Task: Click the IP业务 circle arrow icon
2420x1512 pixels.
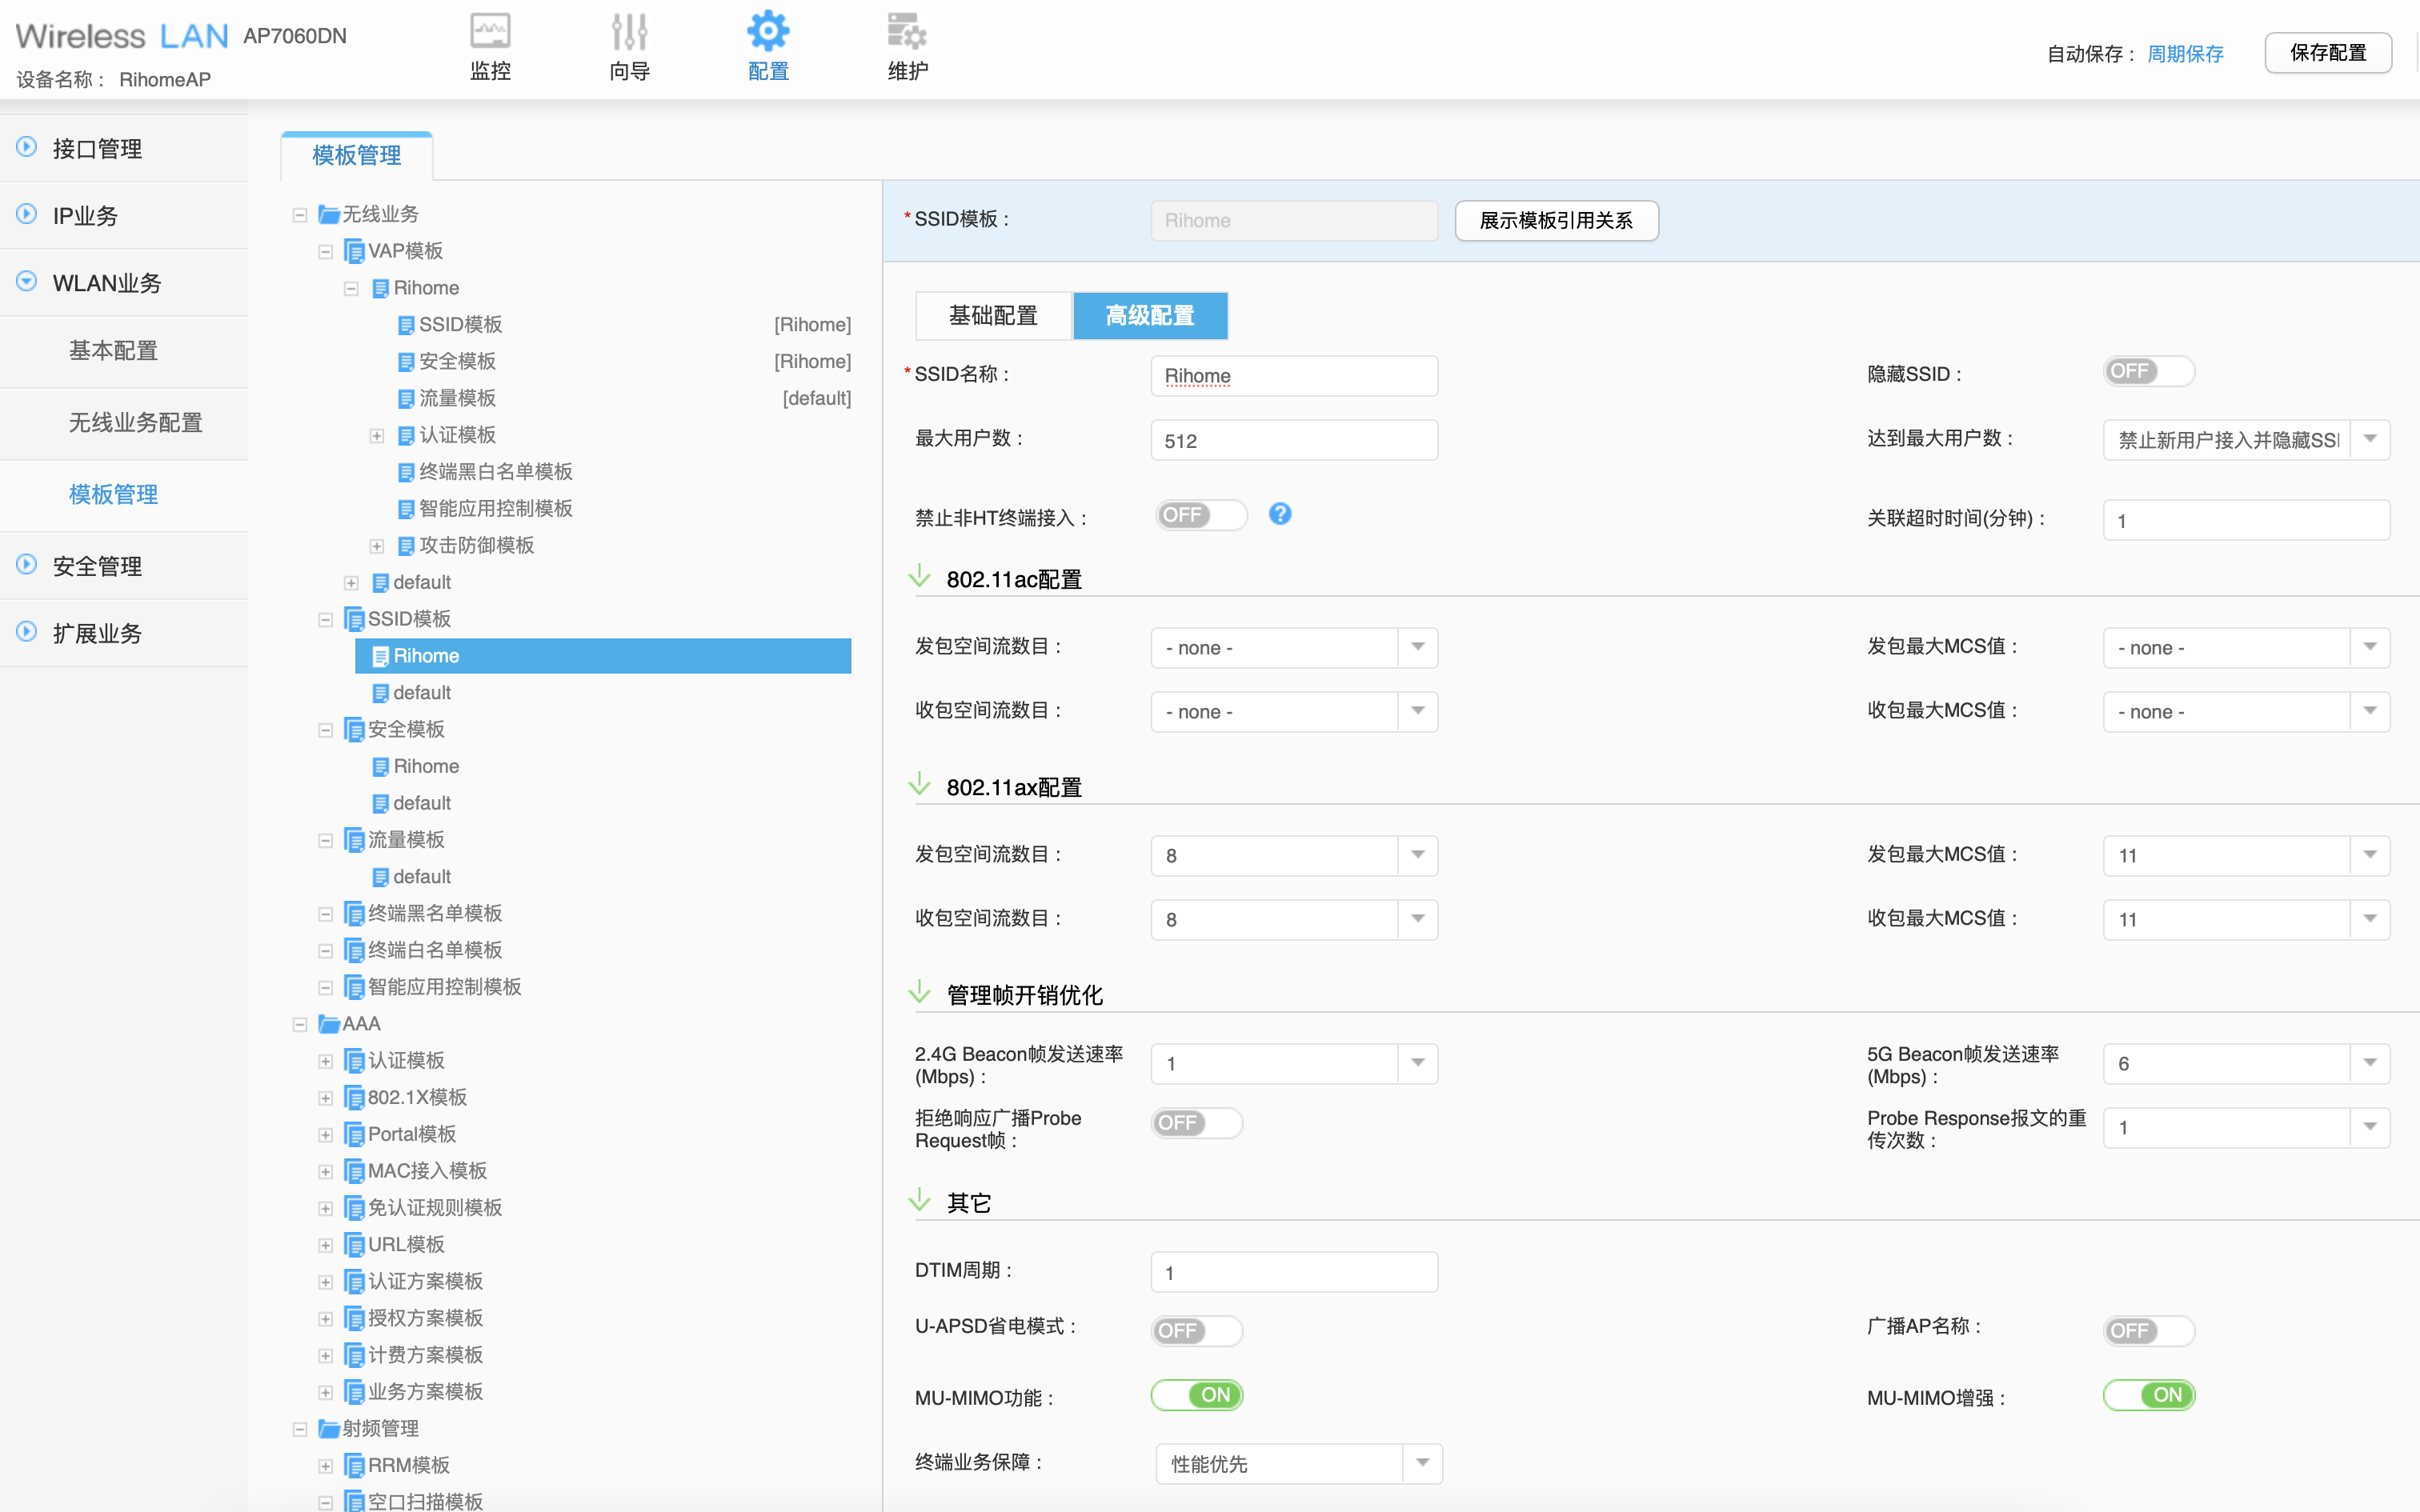Action: click(x=27, y=214)
